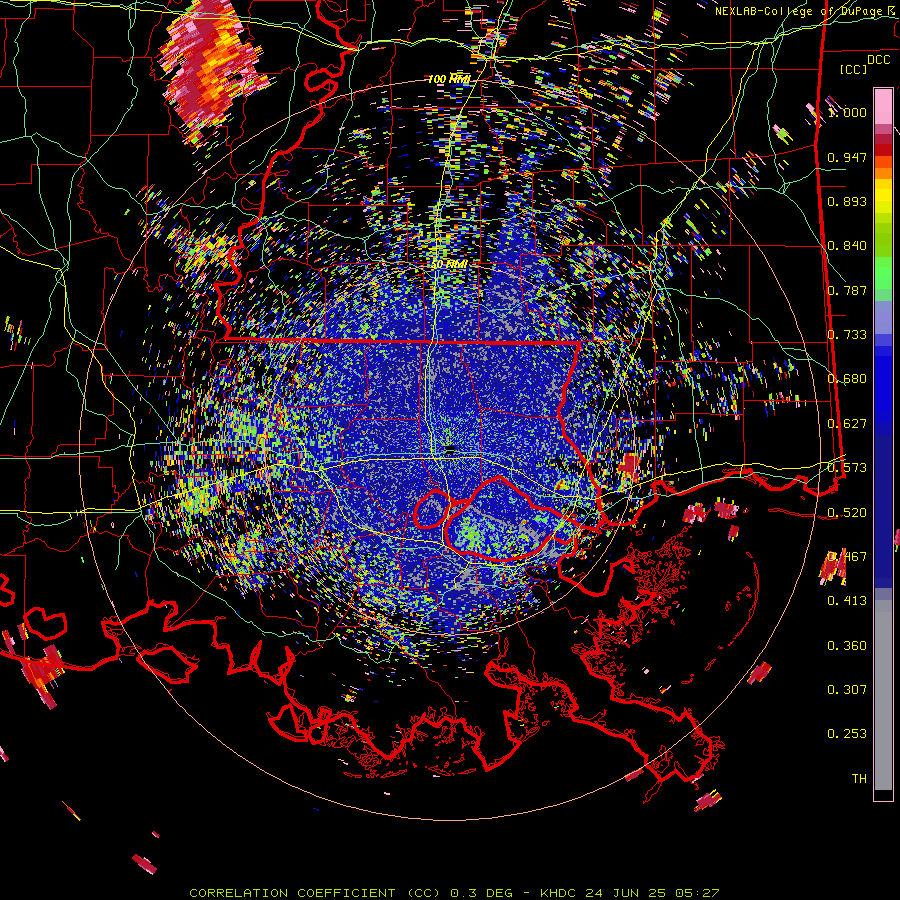Select the 0.520 scale value
This screenshot has height=900, width=900.
coord(847,513)
